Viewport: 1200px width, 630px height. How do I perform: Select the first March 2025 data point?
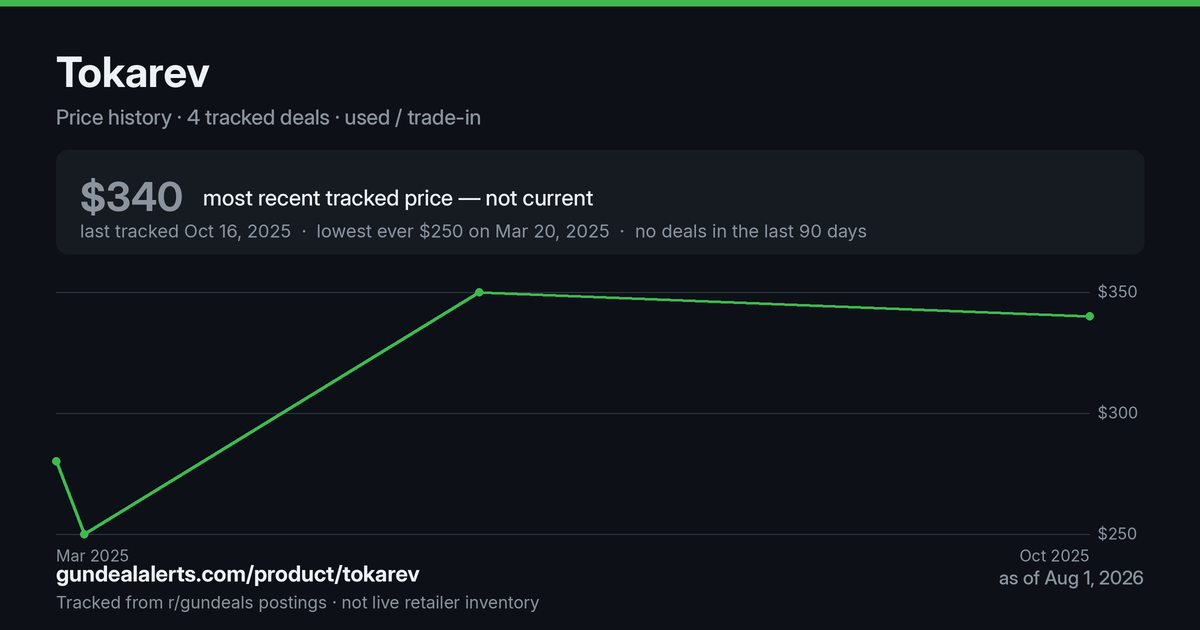point(56,461)
